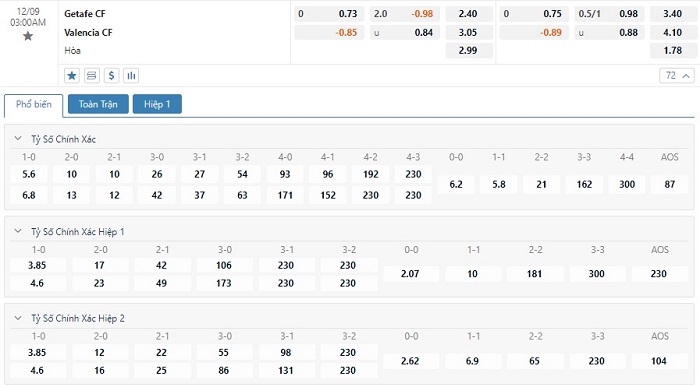Click the blue star favorite icon

pyautogui.click(x=72, y=75)
